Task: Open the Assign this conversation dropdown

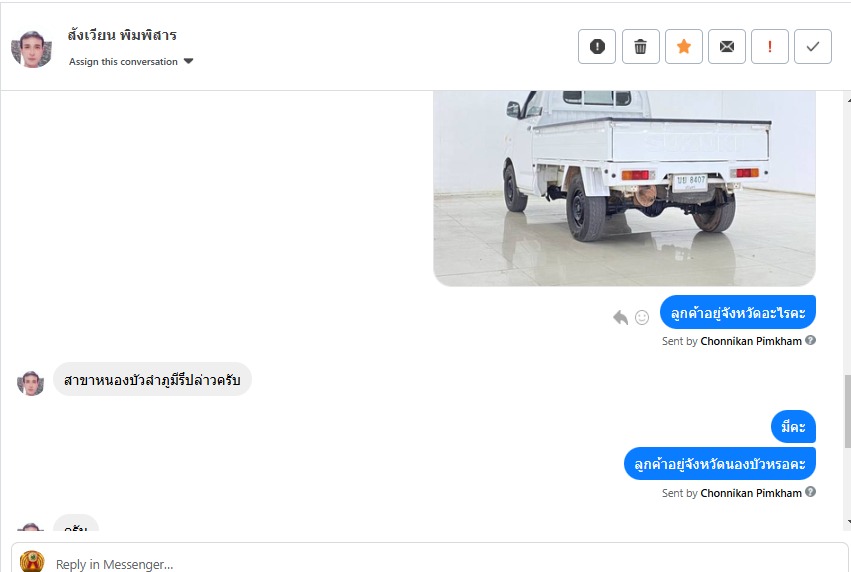Action: point(131,61)
